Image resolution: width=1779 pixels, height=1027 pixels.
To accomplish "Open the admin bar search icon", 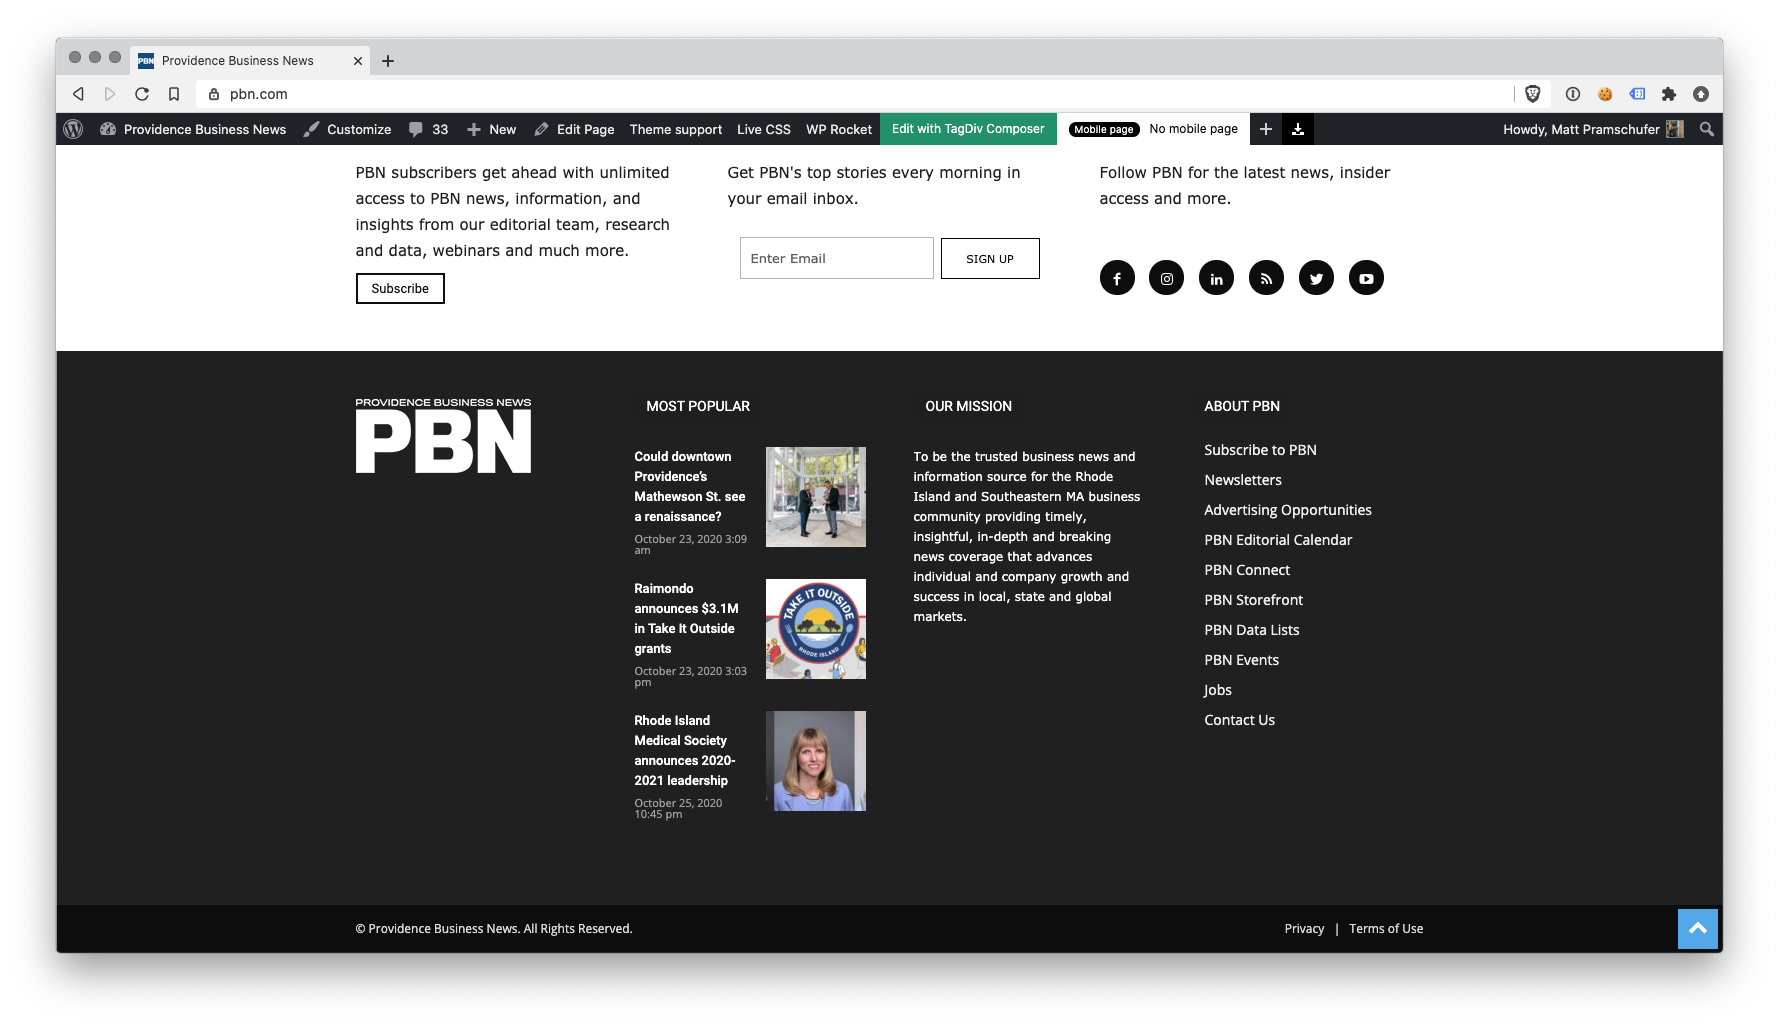I will (x=1707, y=129).
